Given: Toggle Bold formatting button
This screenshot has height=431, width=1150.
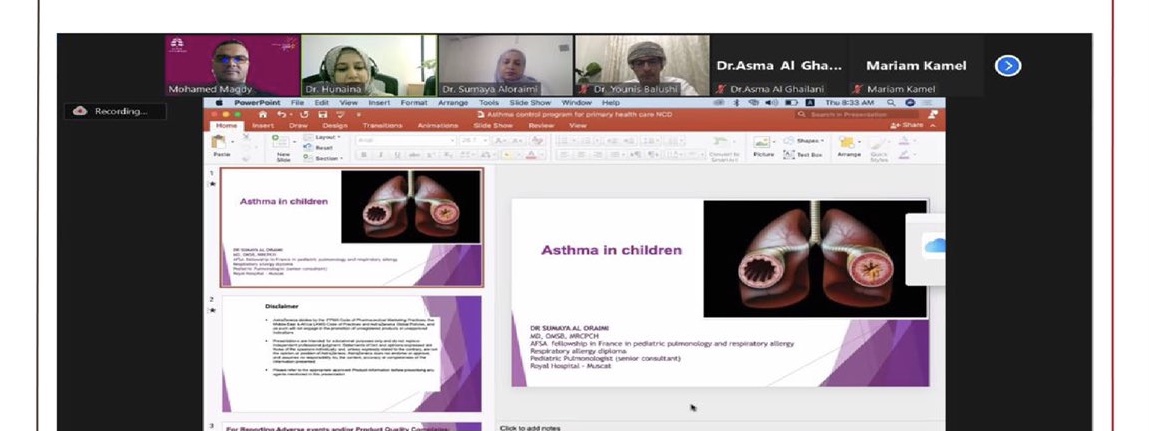Looking at the screenshot, I should click(x=361, y=155).
